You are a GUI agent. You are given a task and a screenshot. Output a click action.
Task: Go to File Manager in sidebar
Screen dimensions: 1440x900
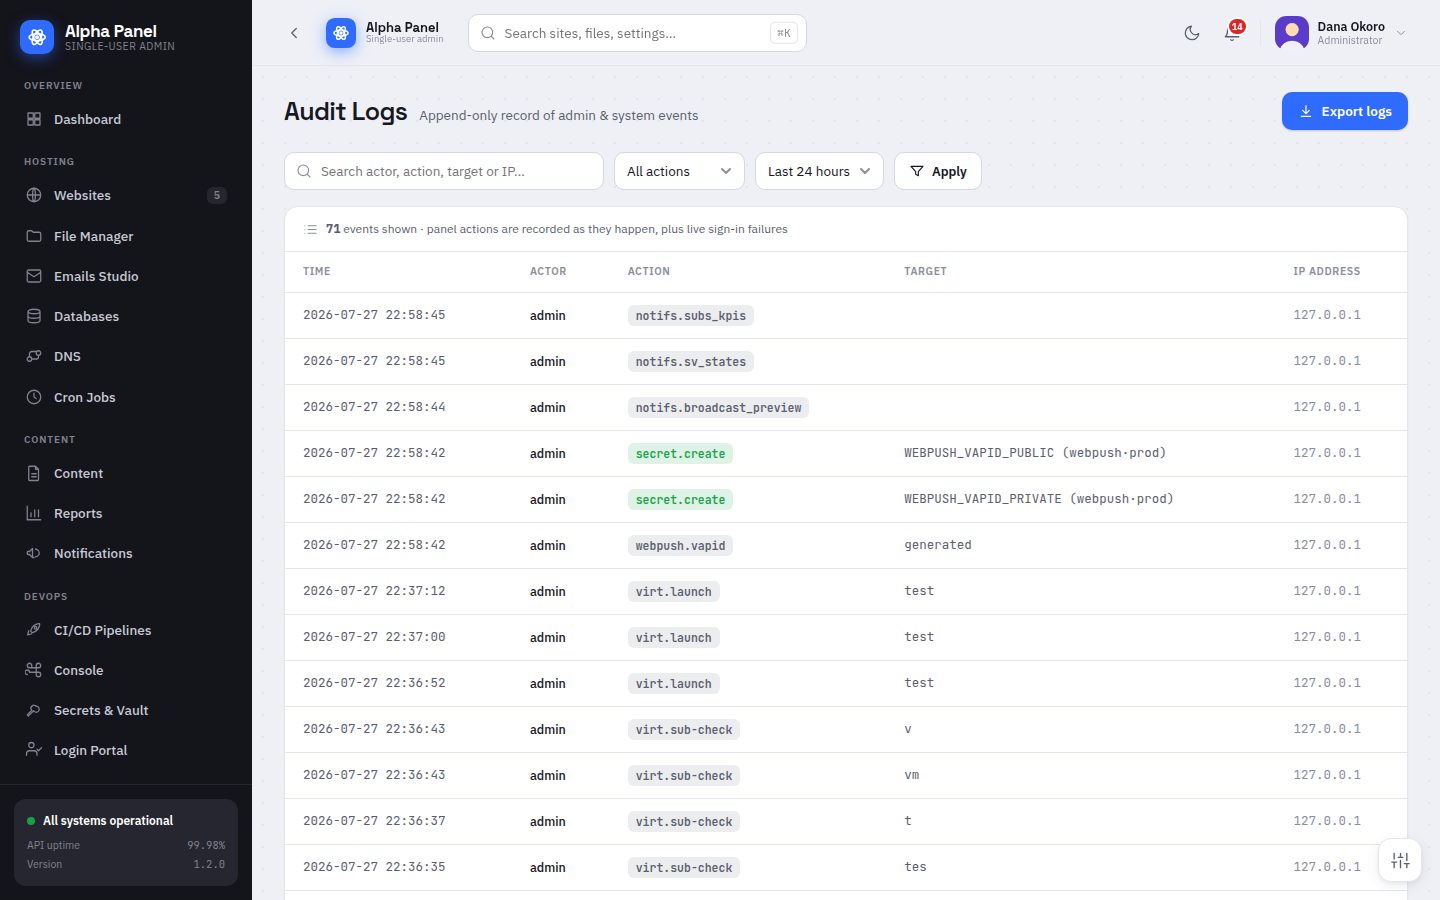coord(126,236)
